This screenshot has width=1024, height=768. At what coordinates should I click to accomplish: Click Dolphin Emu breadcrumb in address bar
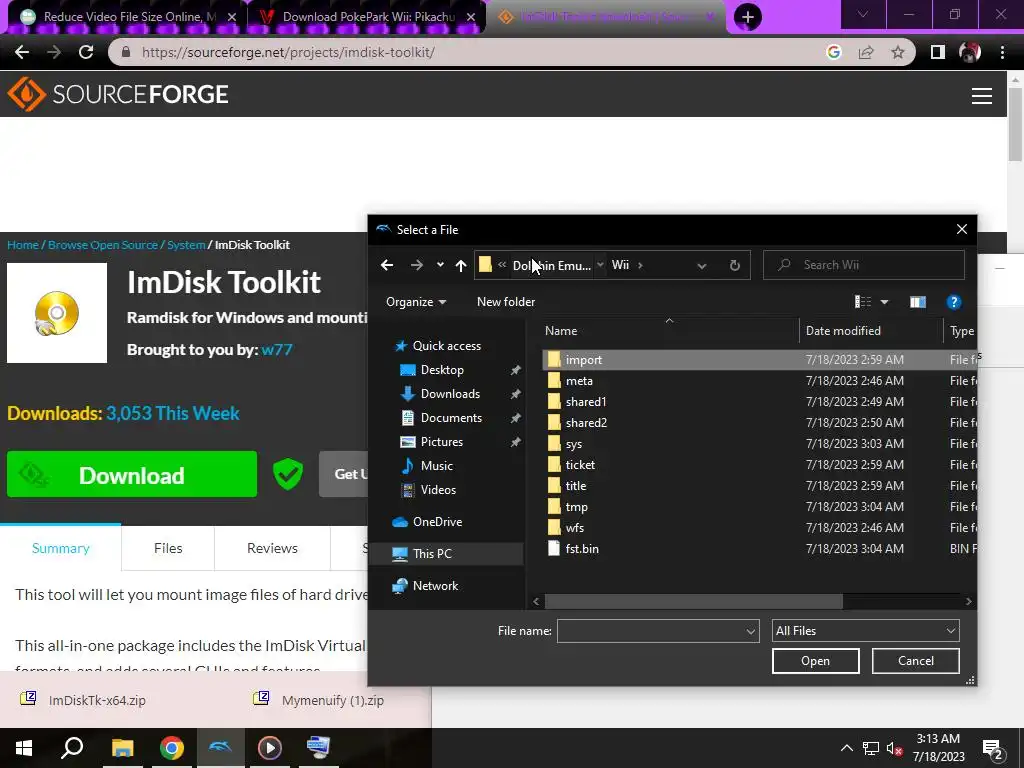552,265
